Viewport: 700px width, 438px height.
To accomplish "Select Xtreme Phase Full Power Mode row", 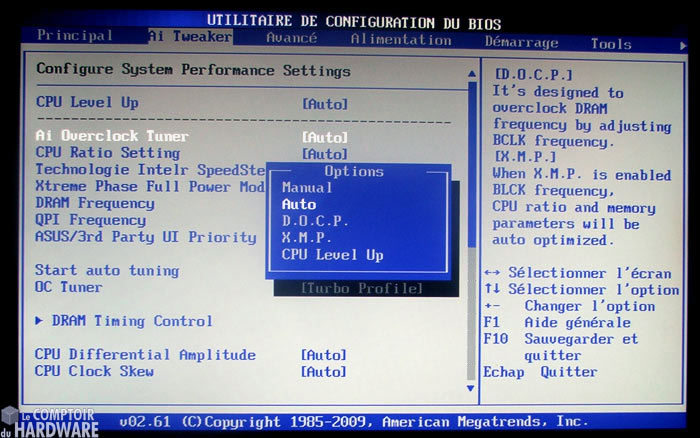I will [150, 186].
